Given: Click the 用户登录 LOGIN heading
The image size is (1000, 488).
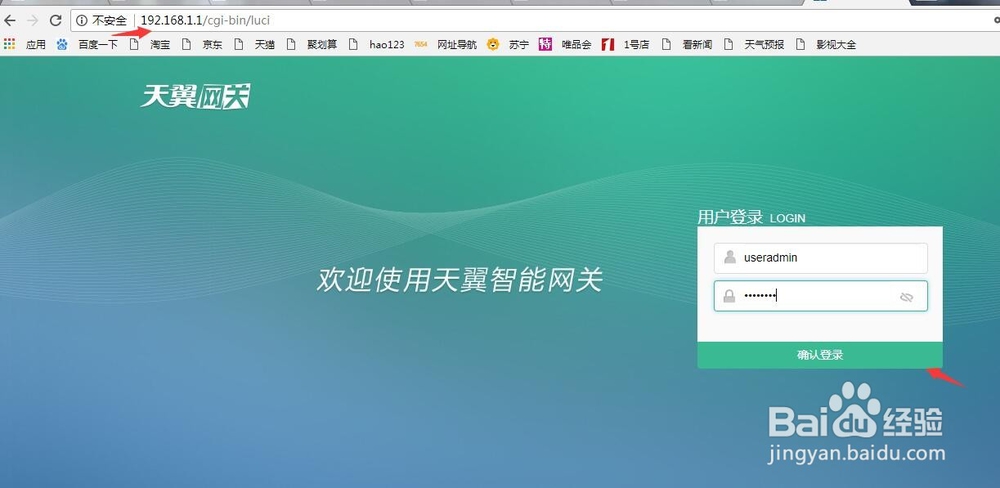Looking at the screenshot, I should click(x=751, y=218).
